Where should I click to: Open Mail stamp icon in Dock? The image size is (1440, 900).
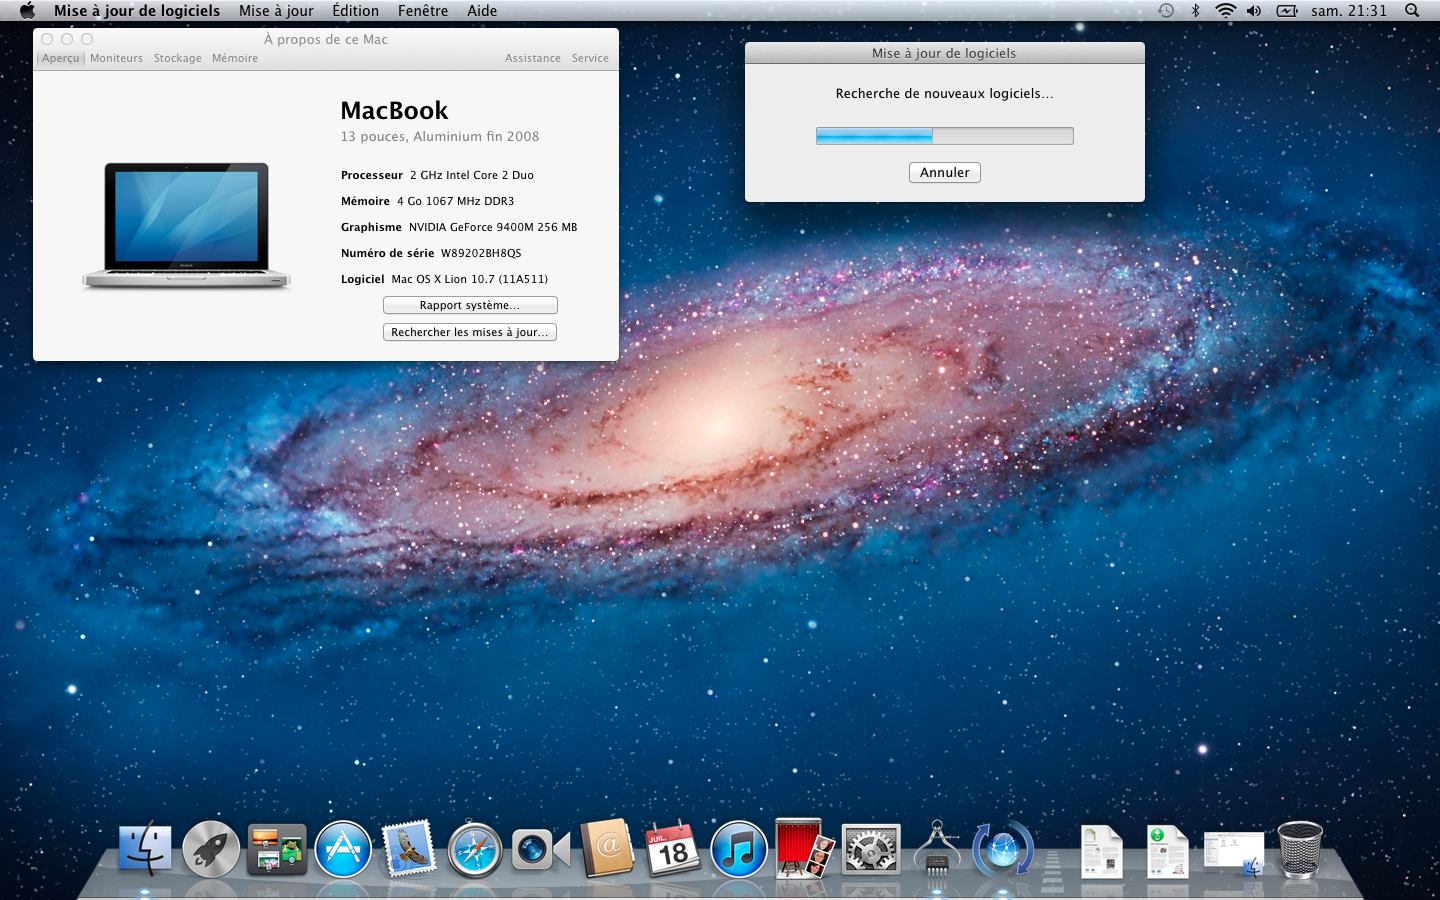[409, 849]
